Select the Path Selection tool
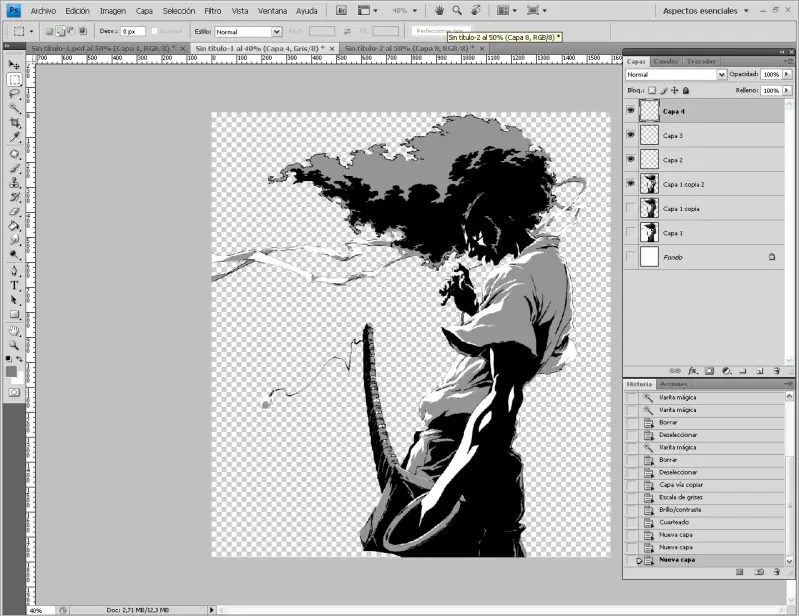 coord(14,300)
